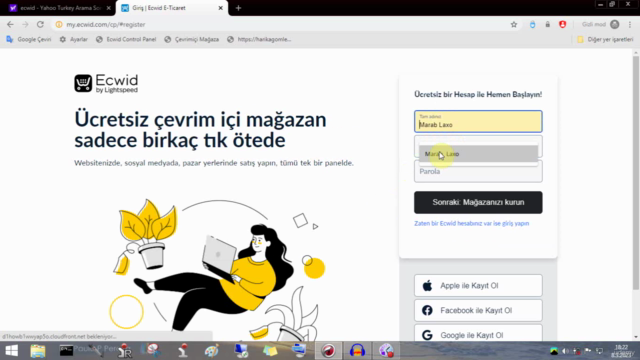Expand the Diğer yer işaretleri folder

click(x=605, y=39)
